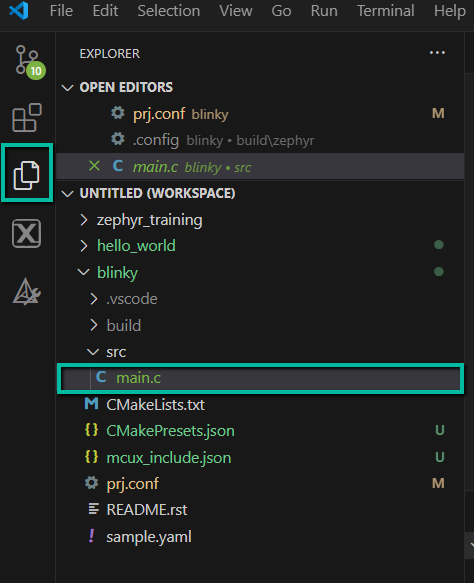This screenshot has width=474, height=583.
Task: Expand the .vscode folder
Action: point(94,299)
